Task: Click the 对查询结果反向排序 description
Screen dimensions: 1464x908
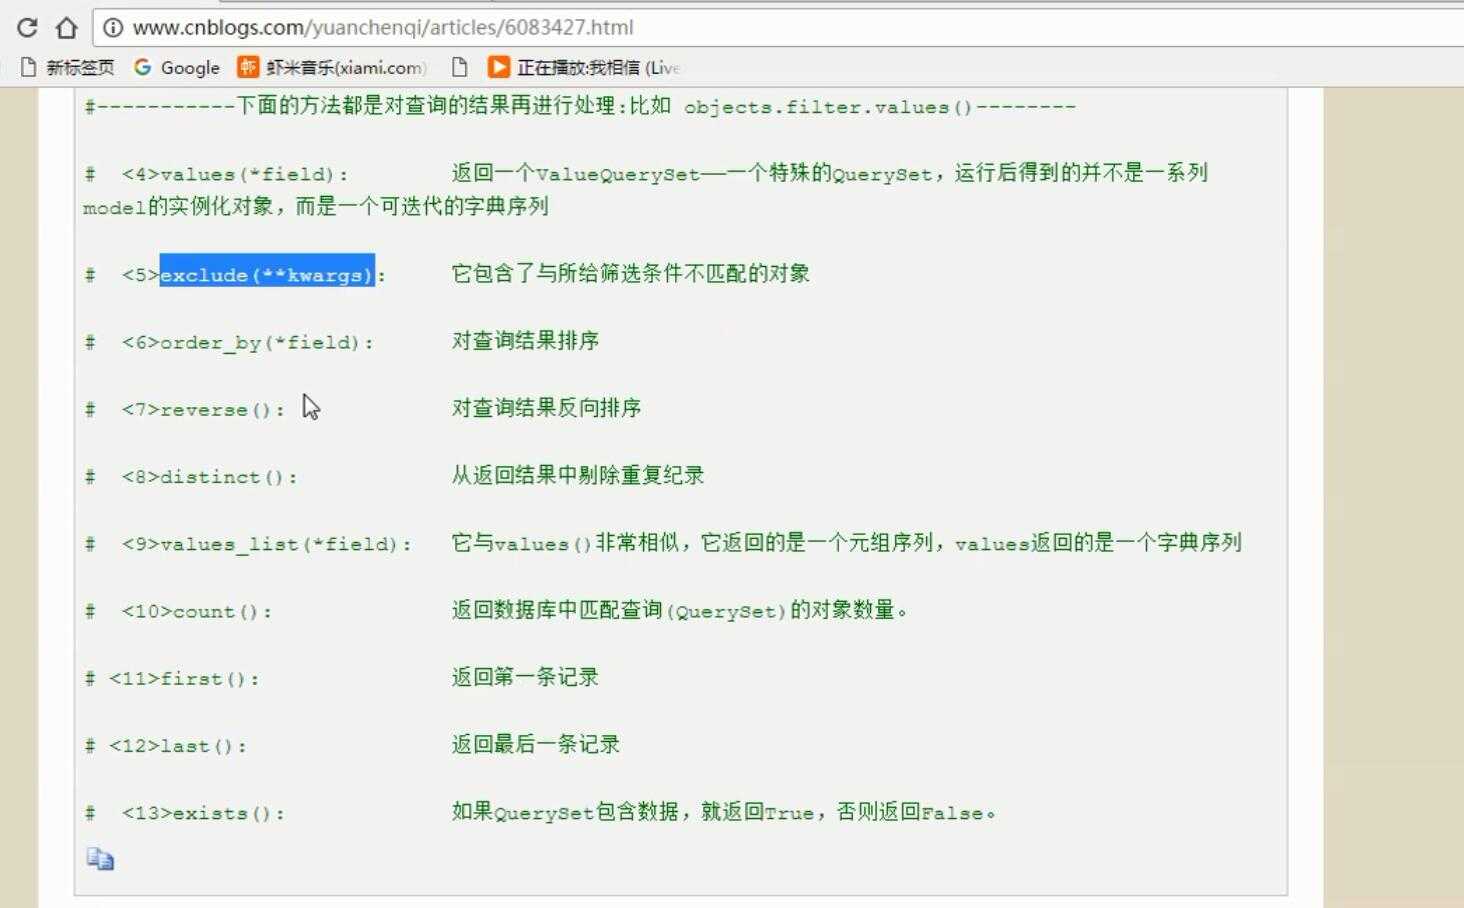Action: tap(546, 408)
